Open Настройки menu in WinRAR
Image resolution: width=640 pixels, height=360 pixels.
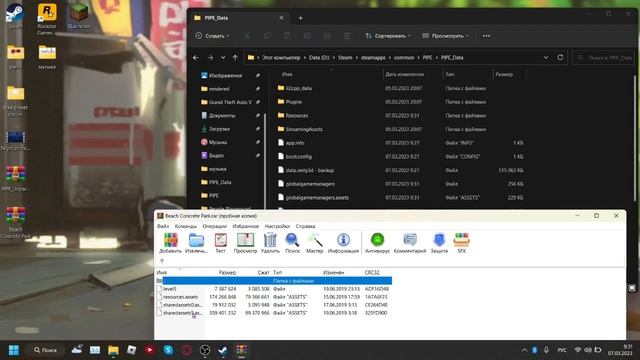tap(277, 226)
